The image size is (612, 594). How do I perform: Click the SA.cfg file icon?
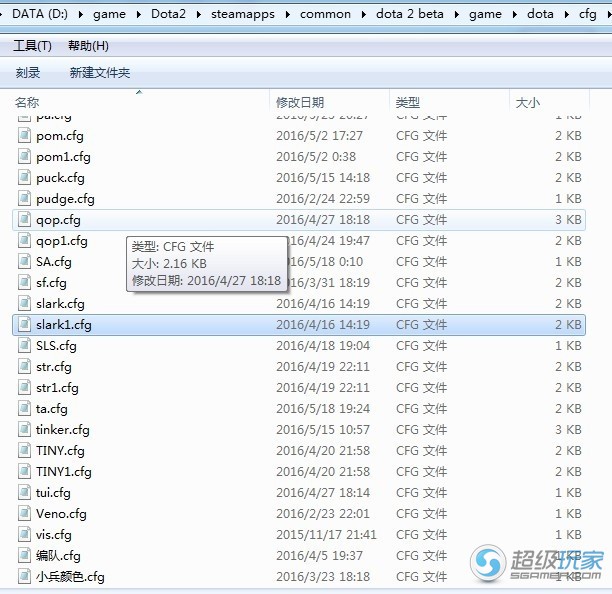point(24,262)
